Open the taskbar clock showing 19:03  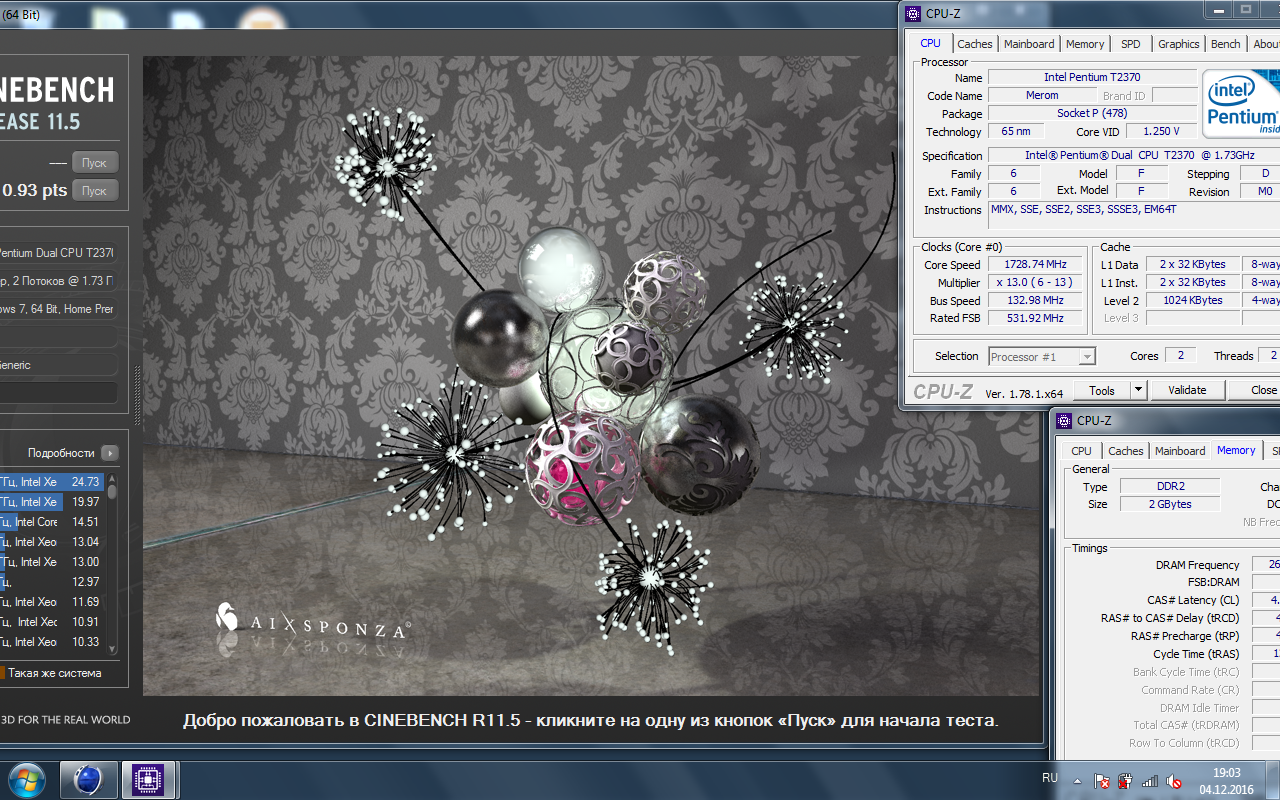(1226, 781)
